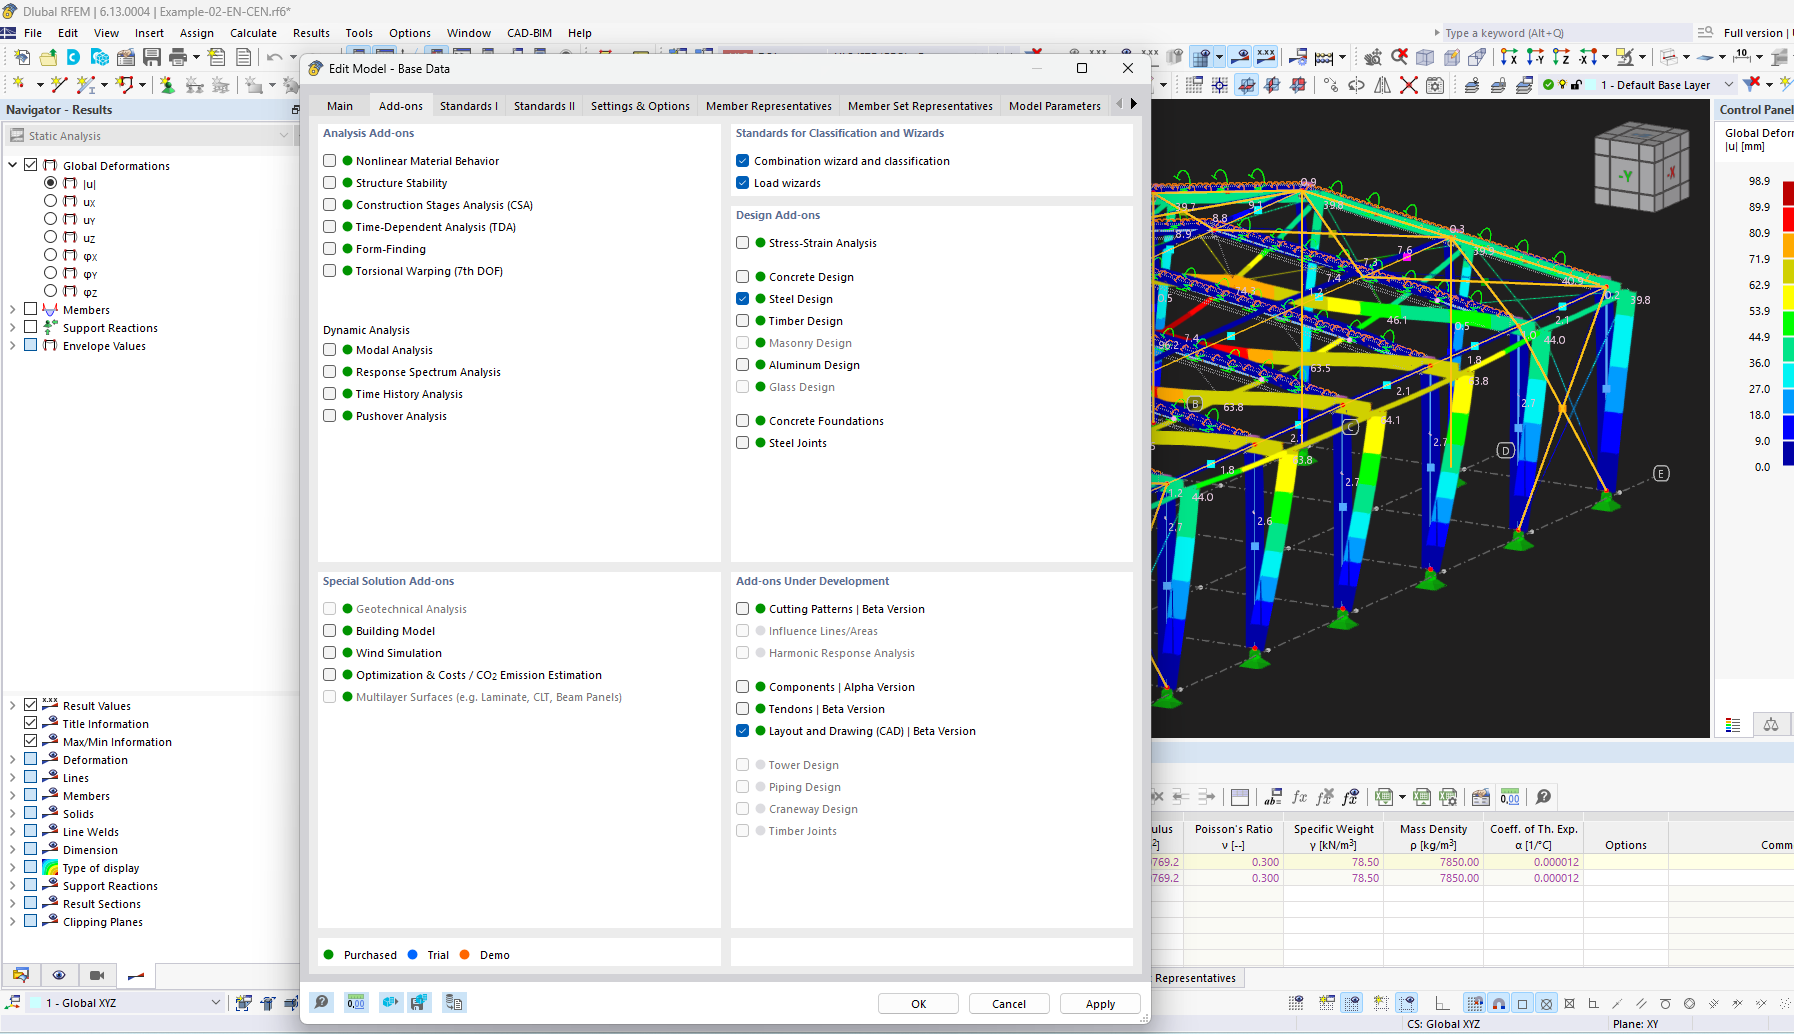The height and width of the screenshot is (1034, 1794).
Task: Open the Static Analysis dropdown
Action: (150, 136)
